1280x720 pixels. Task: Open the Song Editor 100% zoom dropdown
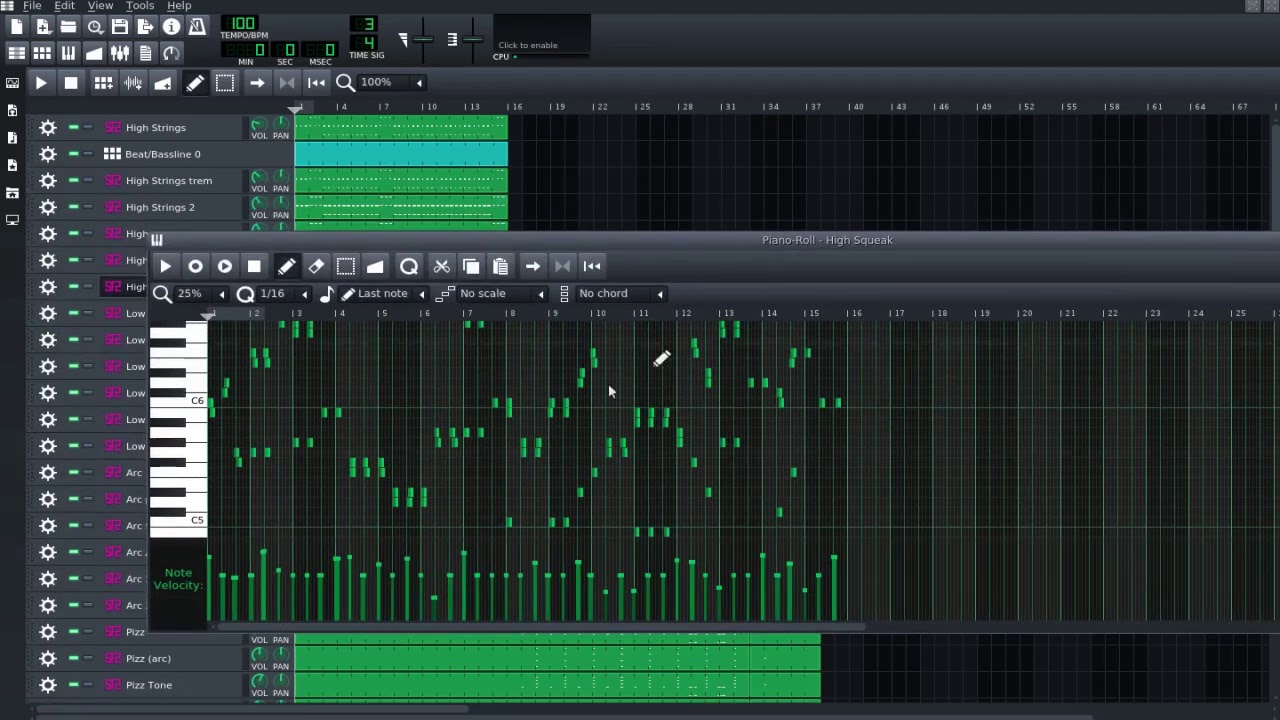point(392,82)
